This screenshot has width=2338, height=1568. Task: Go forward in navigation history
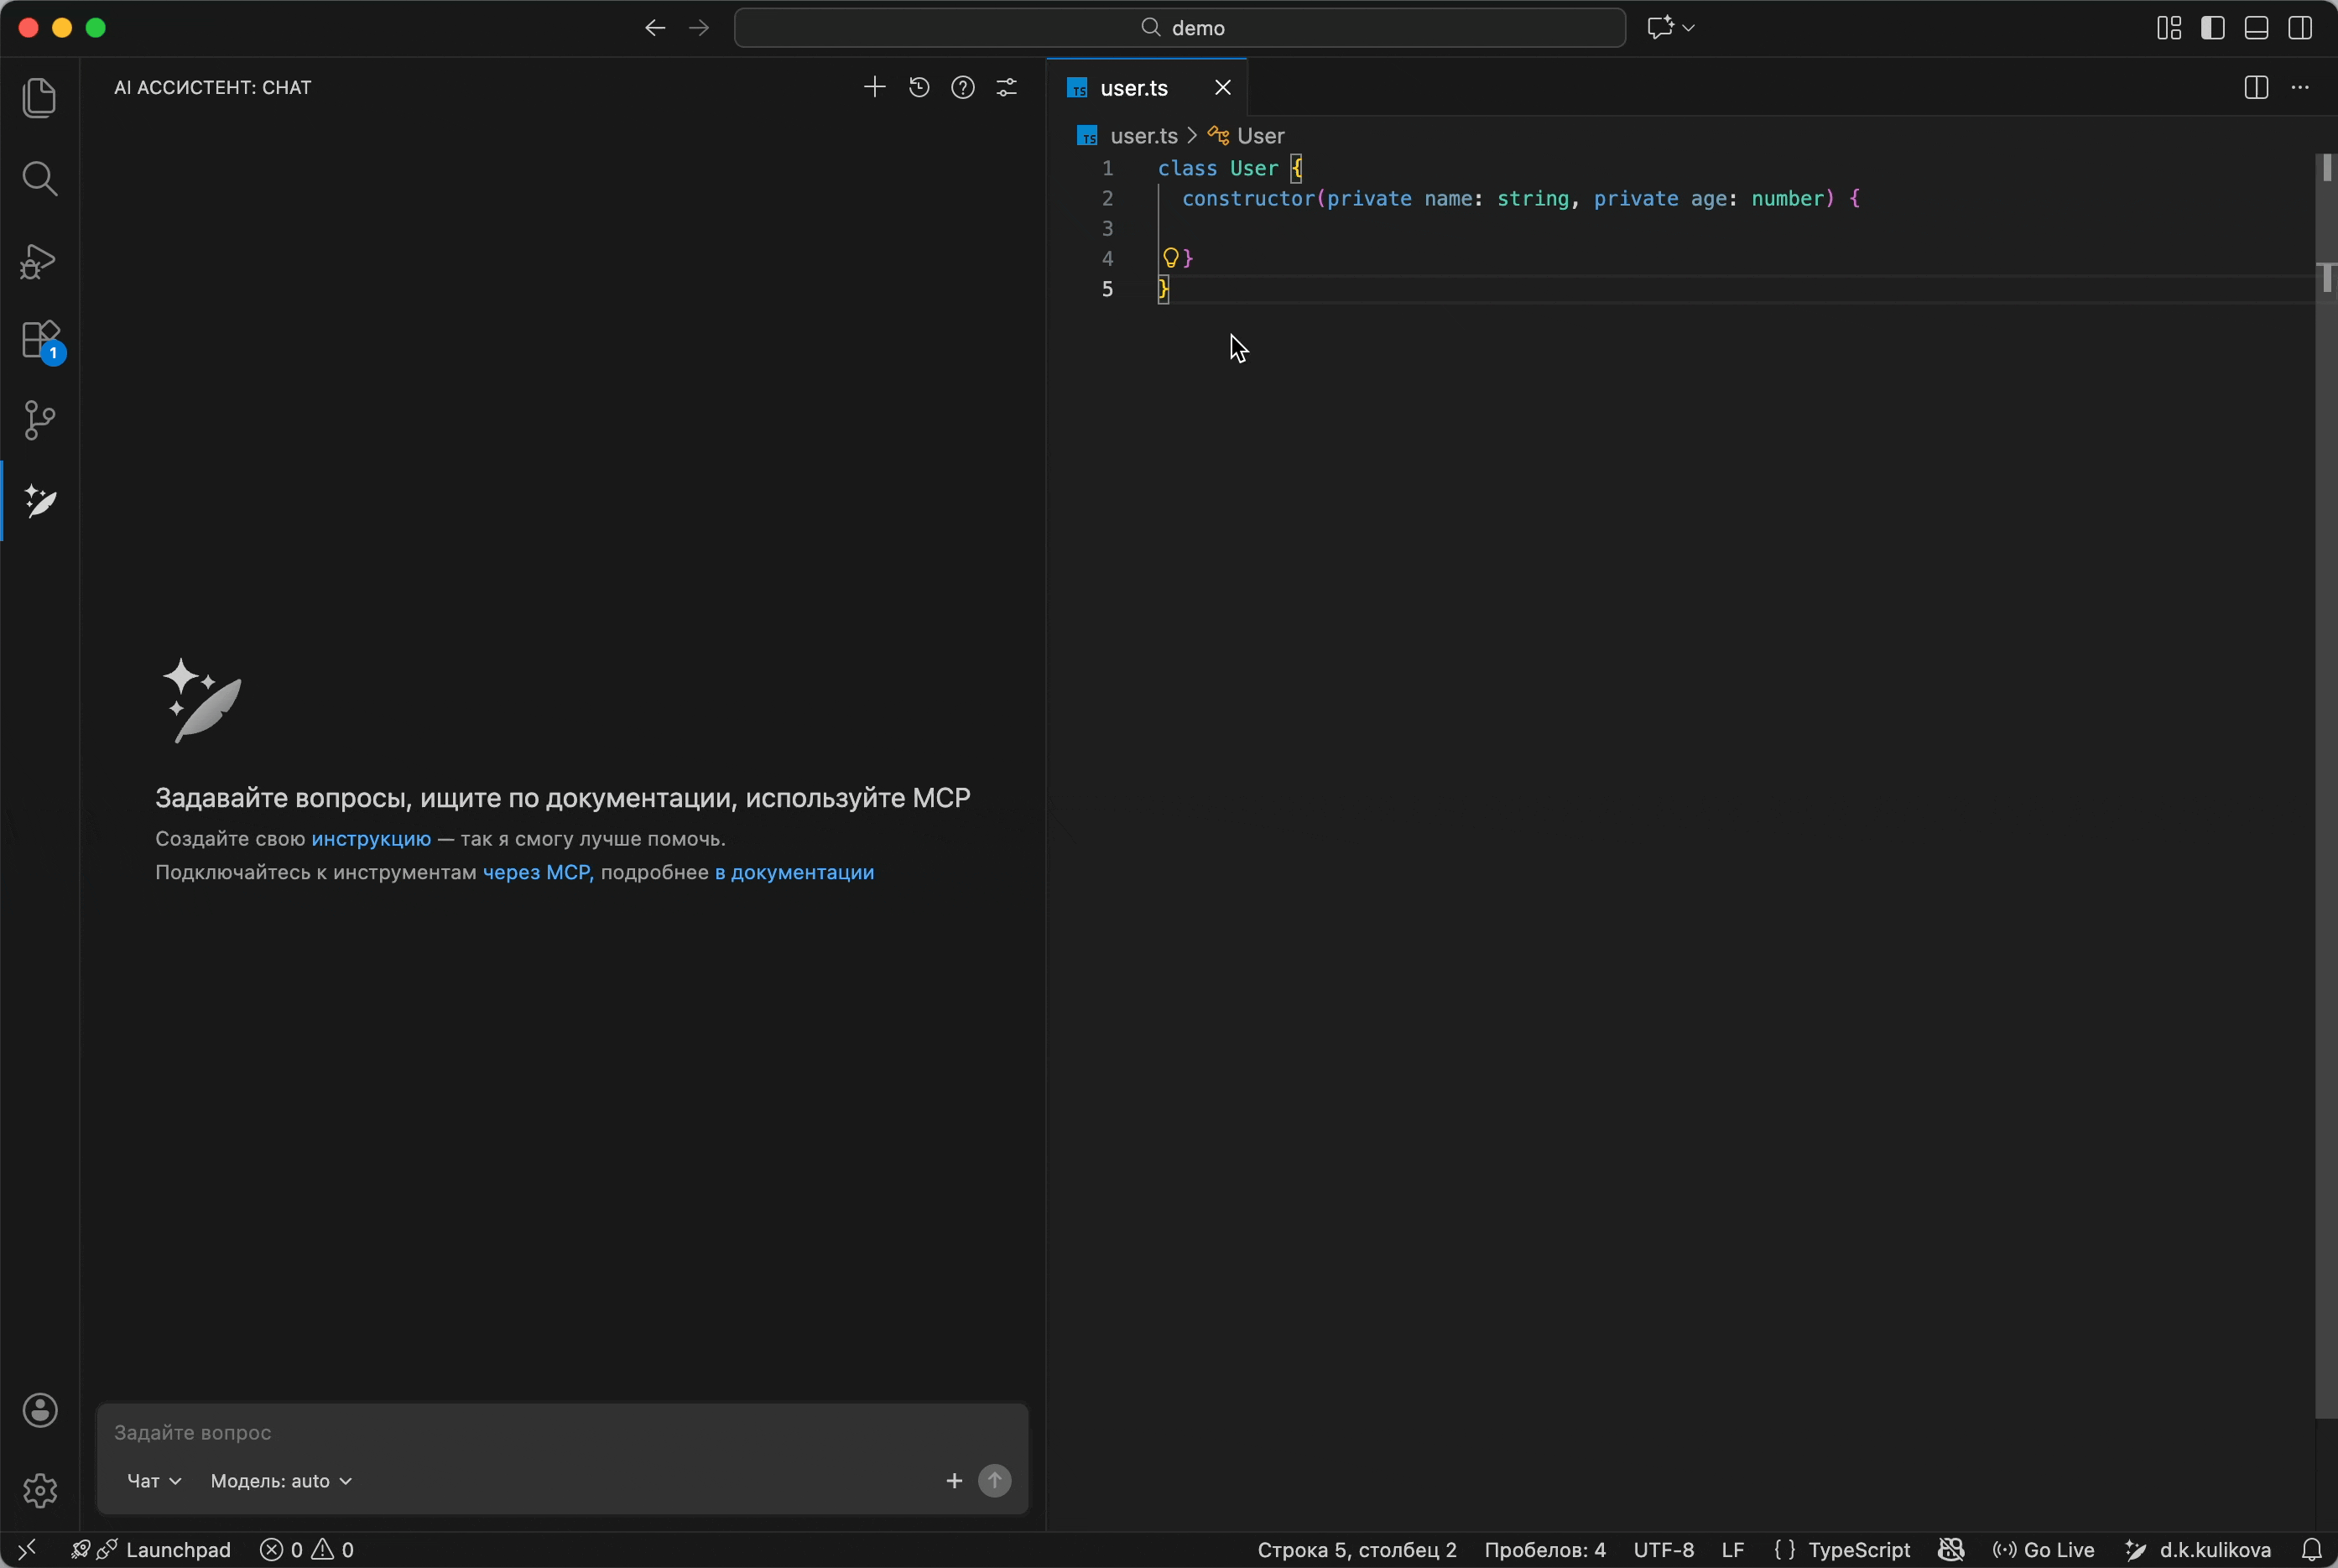(x=699, y=28)
